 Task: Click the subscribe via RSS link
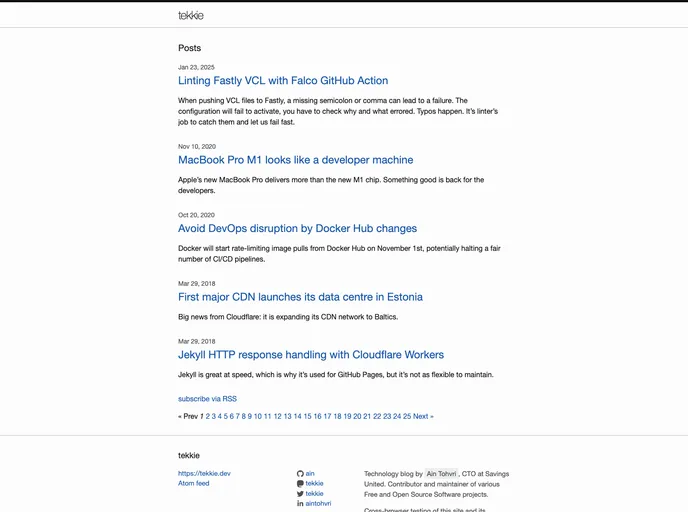[207, 399]
